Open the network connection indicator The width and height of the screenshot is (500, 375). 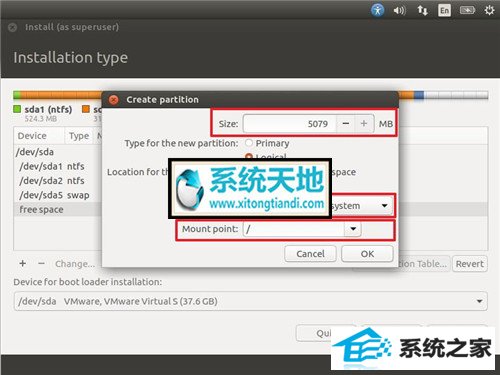(422, 11)
